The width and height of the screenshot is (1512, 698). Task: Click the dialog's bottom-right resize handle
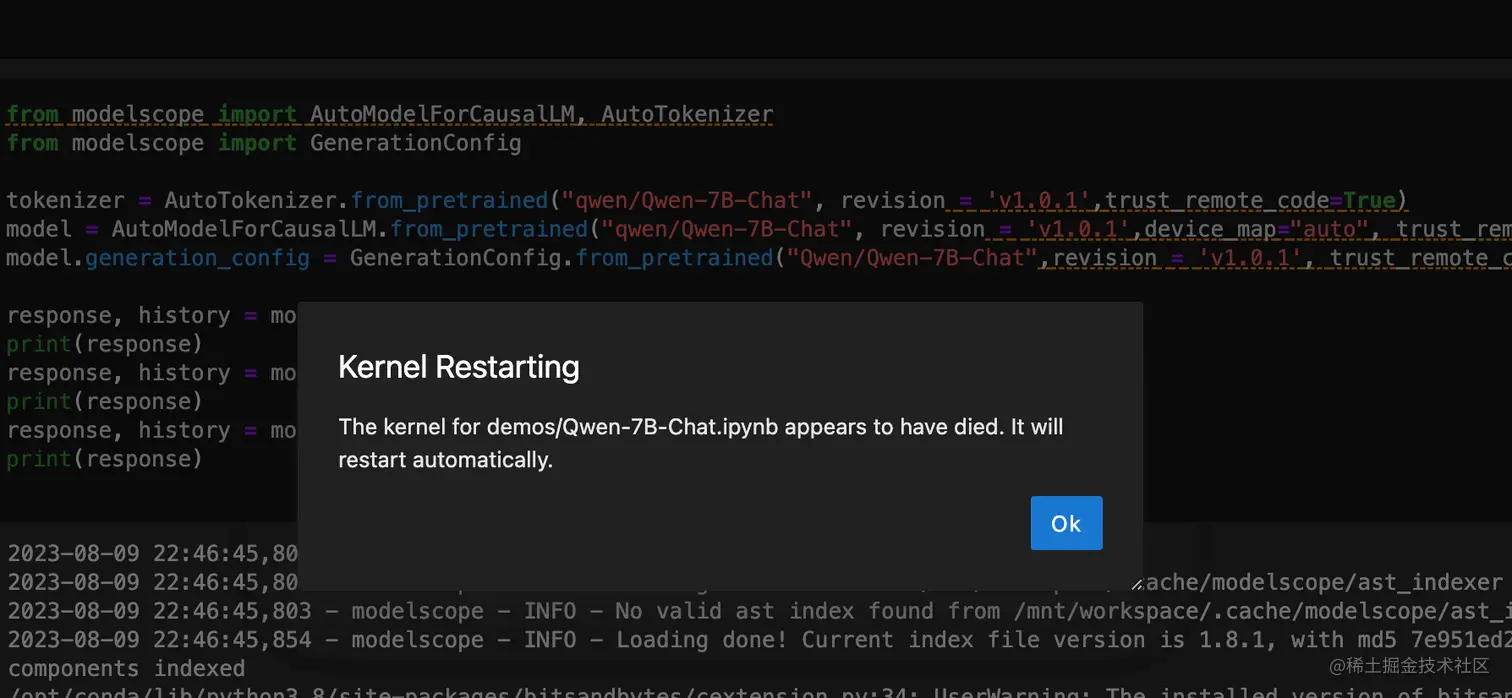(x=1135, y=584)
